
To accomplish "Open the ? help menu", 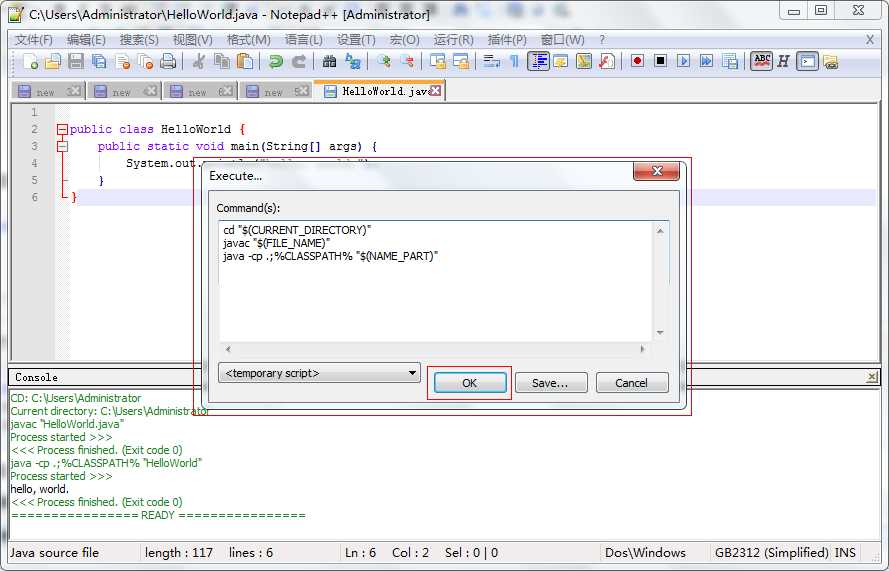I will [x=602, y=40].
